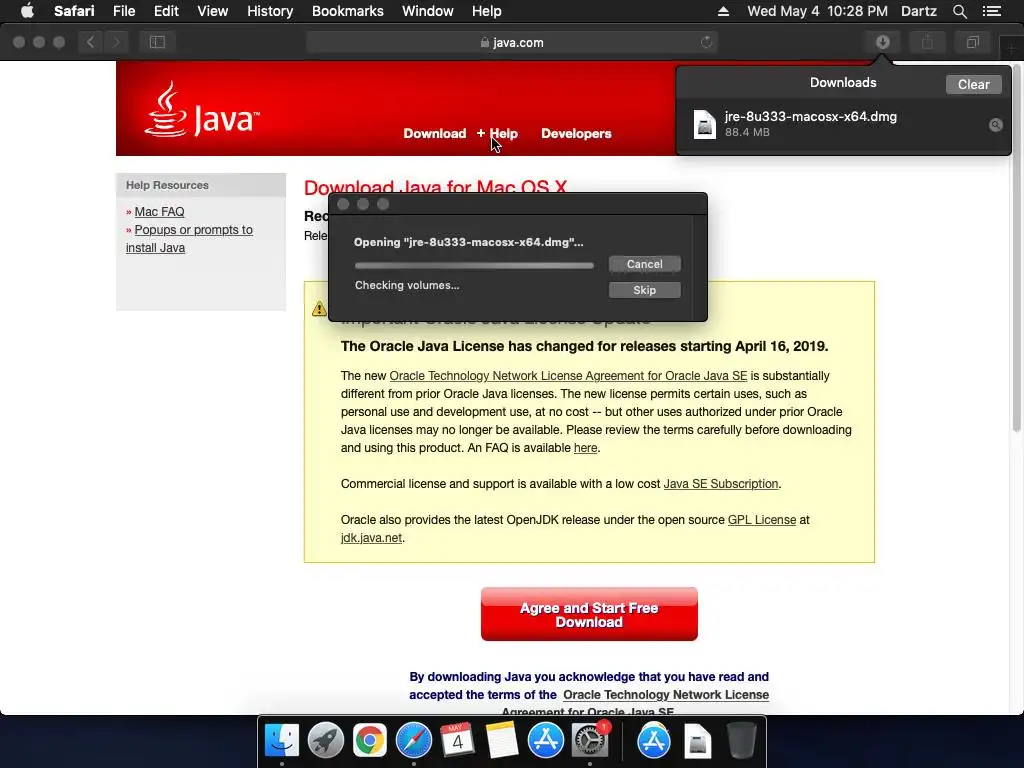Screen dimensions: 1024x768
Task: Click the Help Resources sidebar heading
Action: (167, 185)
